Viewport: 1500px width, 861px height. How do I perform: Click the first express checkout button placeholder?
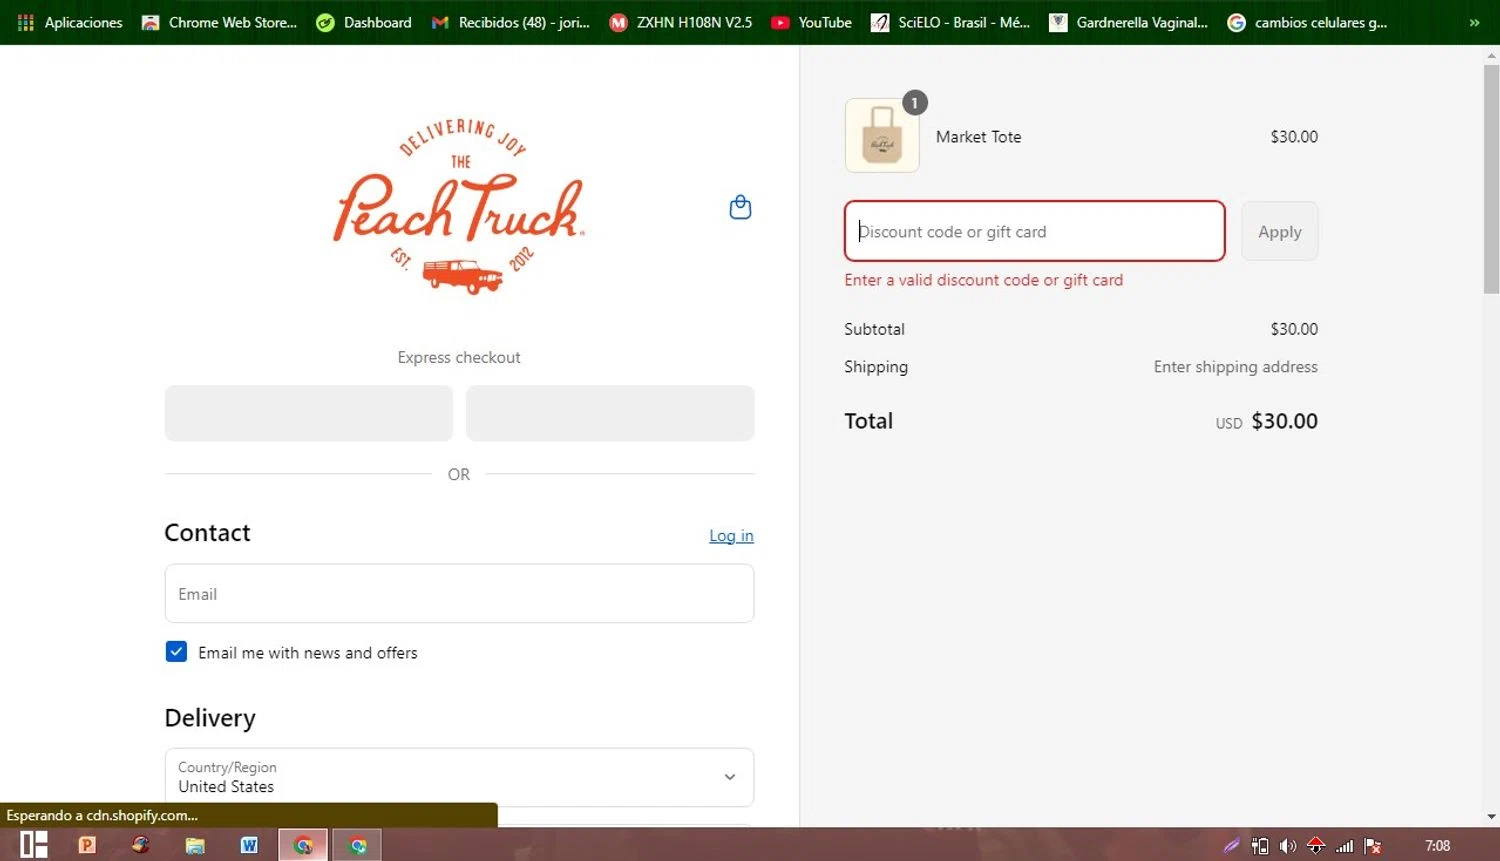[x=308, y=413]
